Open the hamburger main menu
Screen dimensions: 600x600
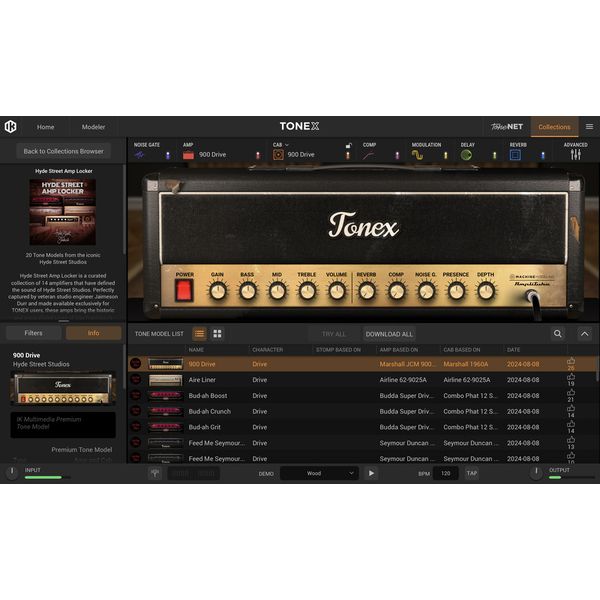(x=589, y=127)
